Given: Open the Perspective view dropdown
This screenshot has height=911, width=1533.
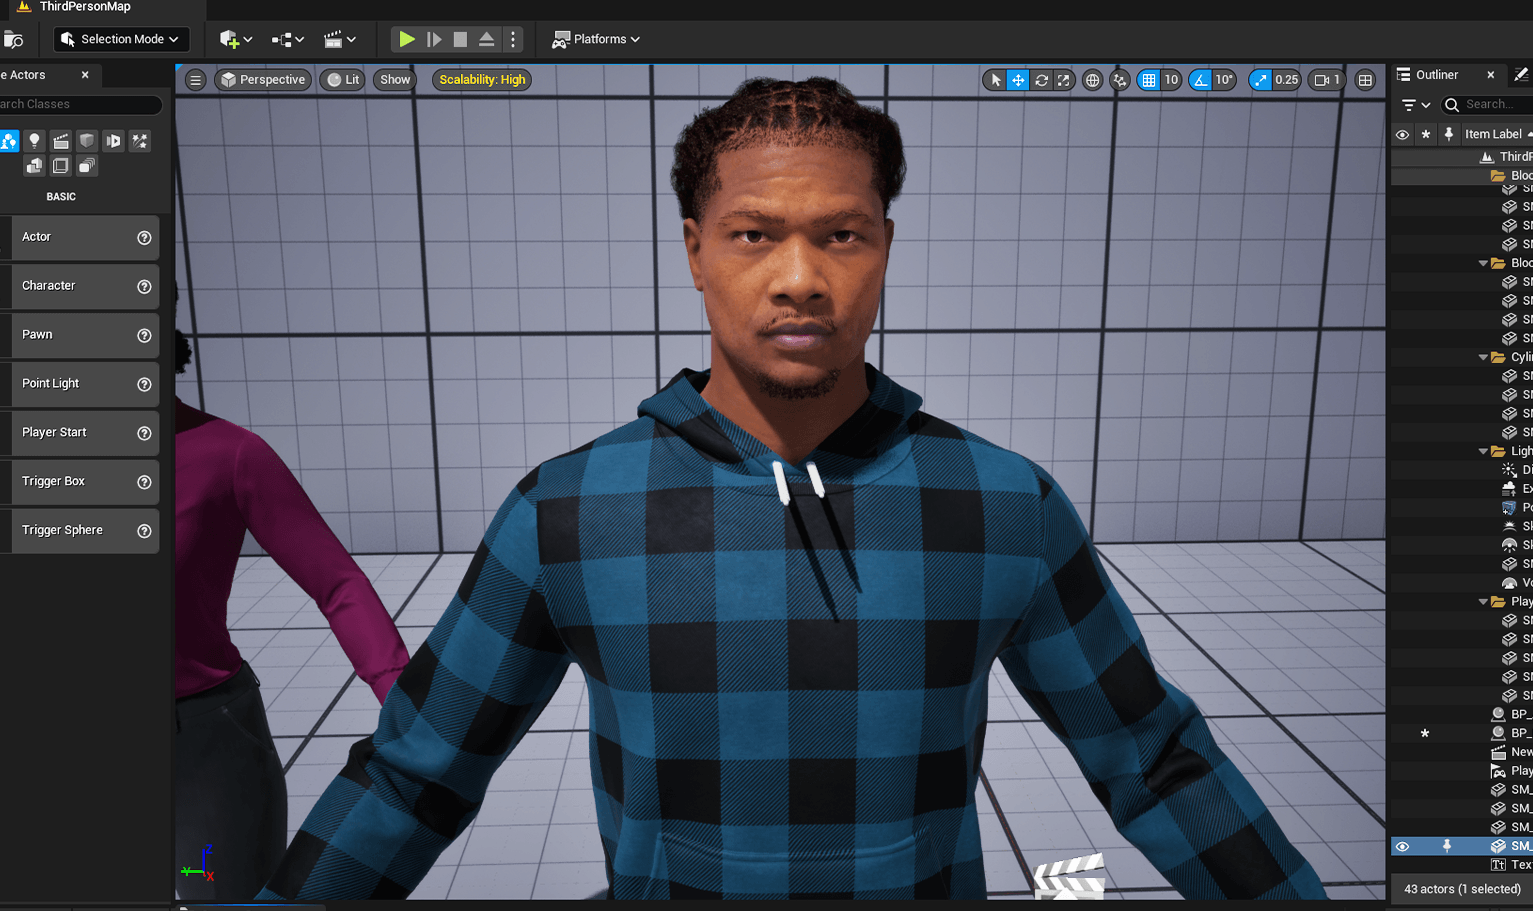Looking at the screenshot, I should coord(262,79).
